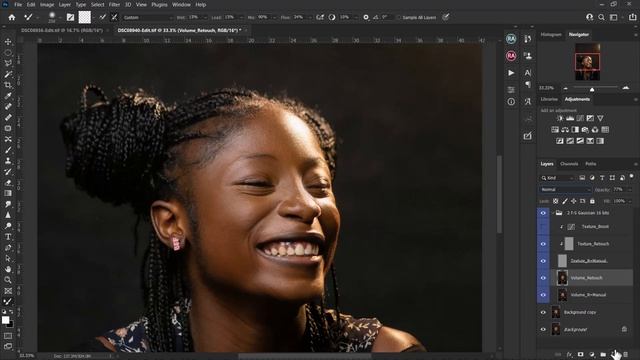Adjust the Navigator zoom slider
640x360 pixels.
point(592,89)
